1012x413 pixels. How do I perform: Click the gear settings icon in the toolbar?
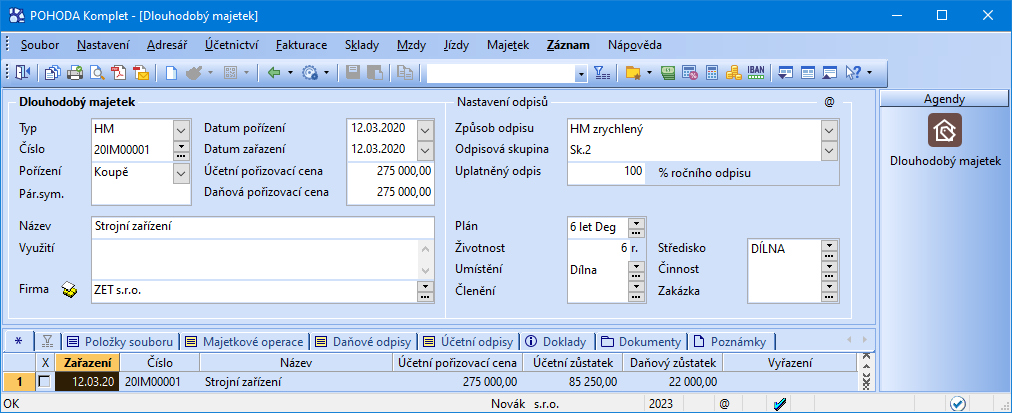coord(310,73)
